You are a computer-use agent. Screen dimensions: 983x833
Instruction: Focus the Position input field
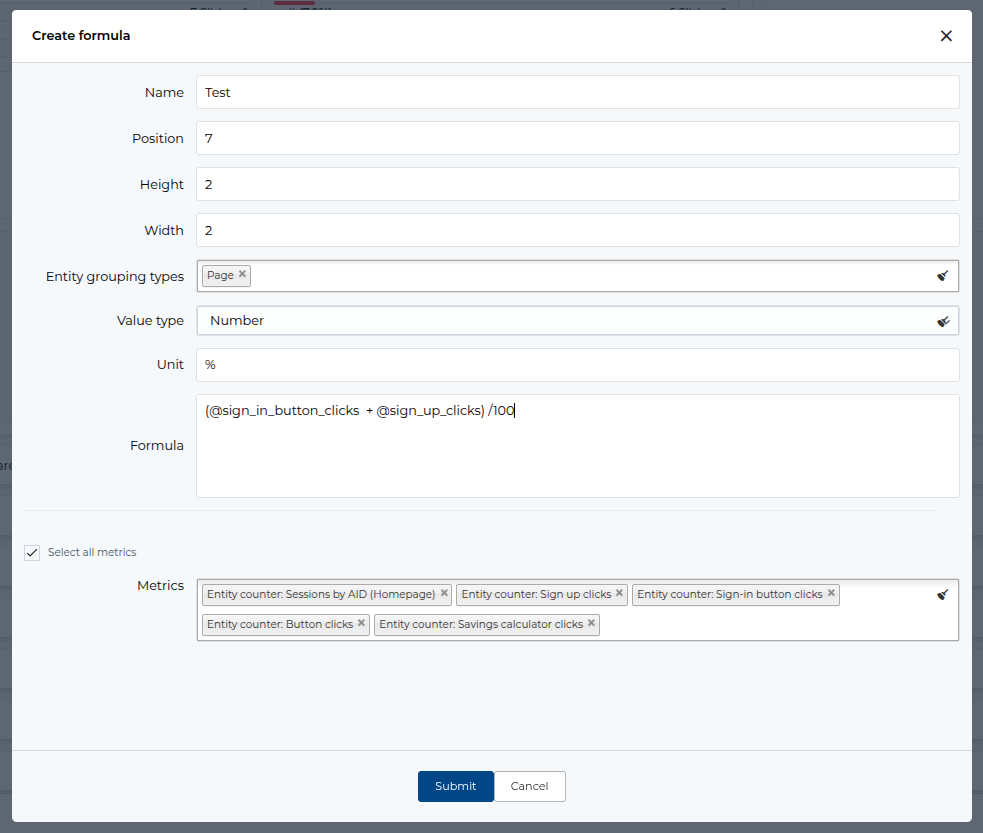pyautogui.click(x=577, y=138)
